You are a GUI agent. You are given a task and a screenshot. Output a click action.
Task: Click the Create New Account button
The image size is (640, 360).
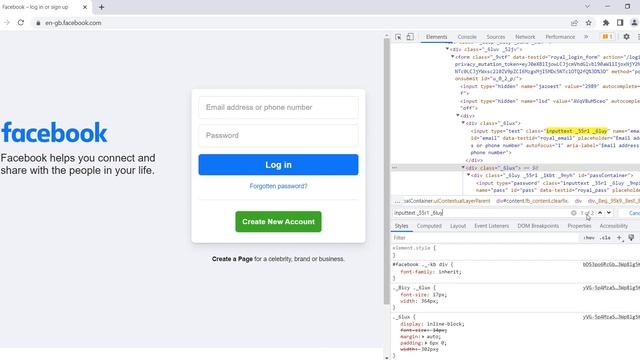click(278, 222)
